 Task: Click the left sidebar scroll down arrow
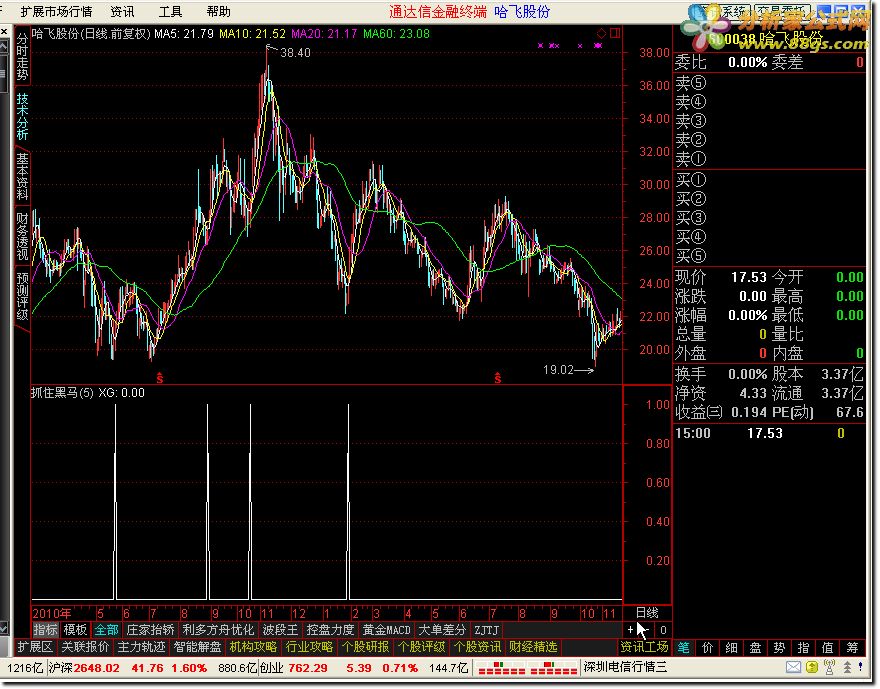3,627
